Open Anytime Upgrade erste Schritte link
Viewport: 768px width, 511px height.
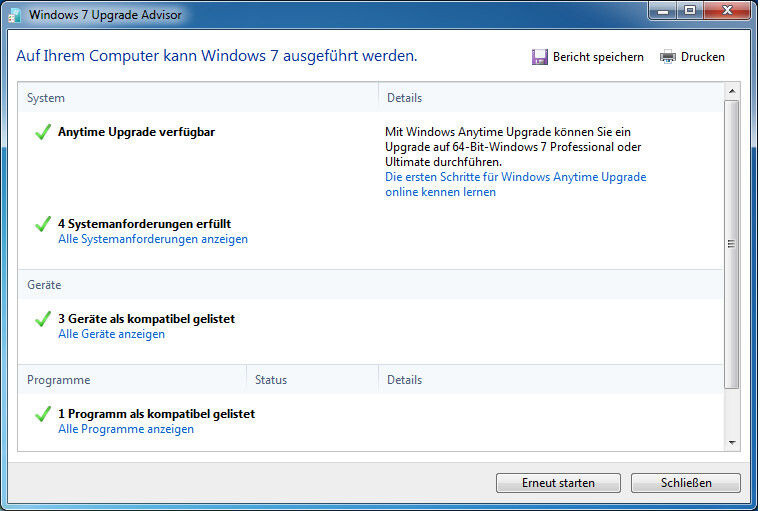515,184
